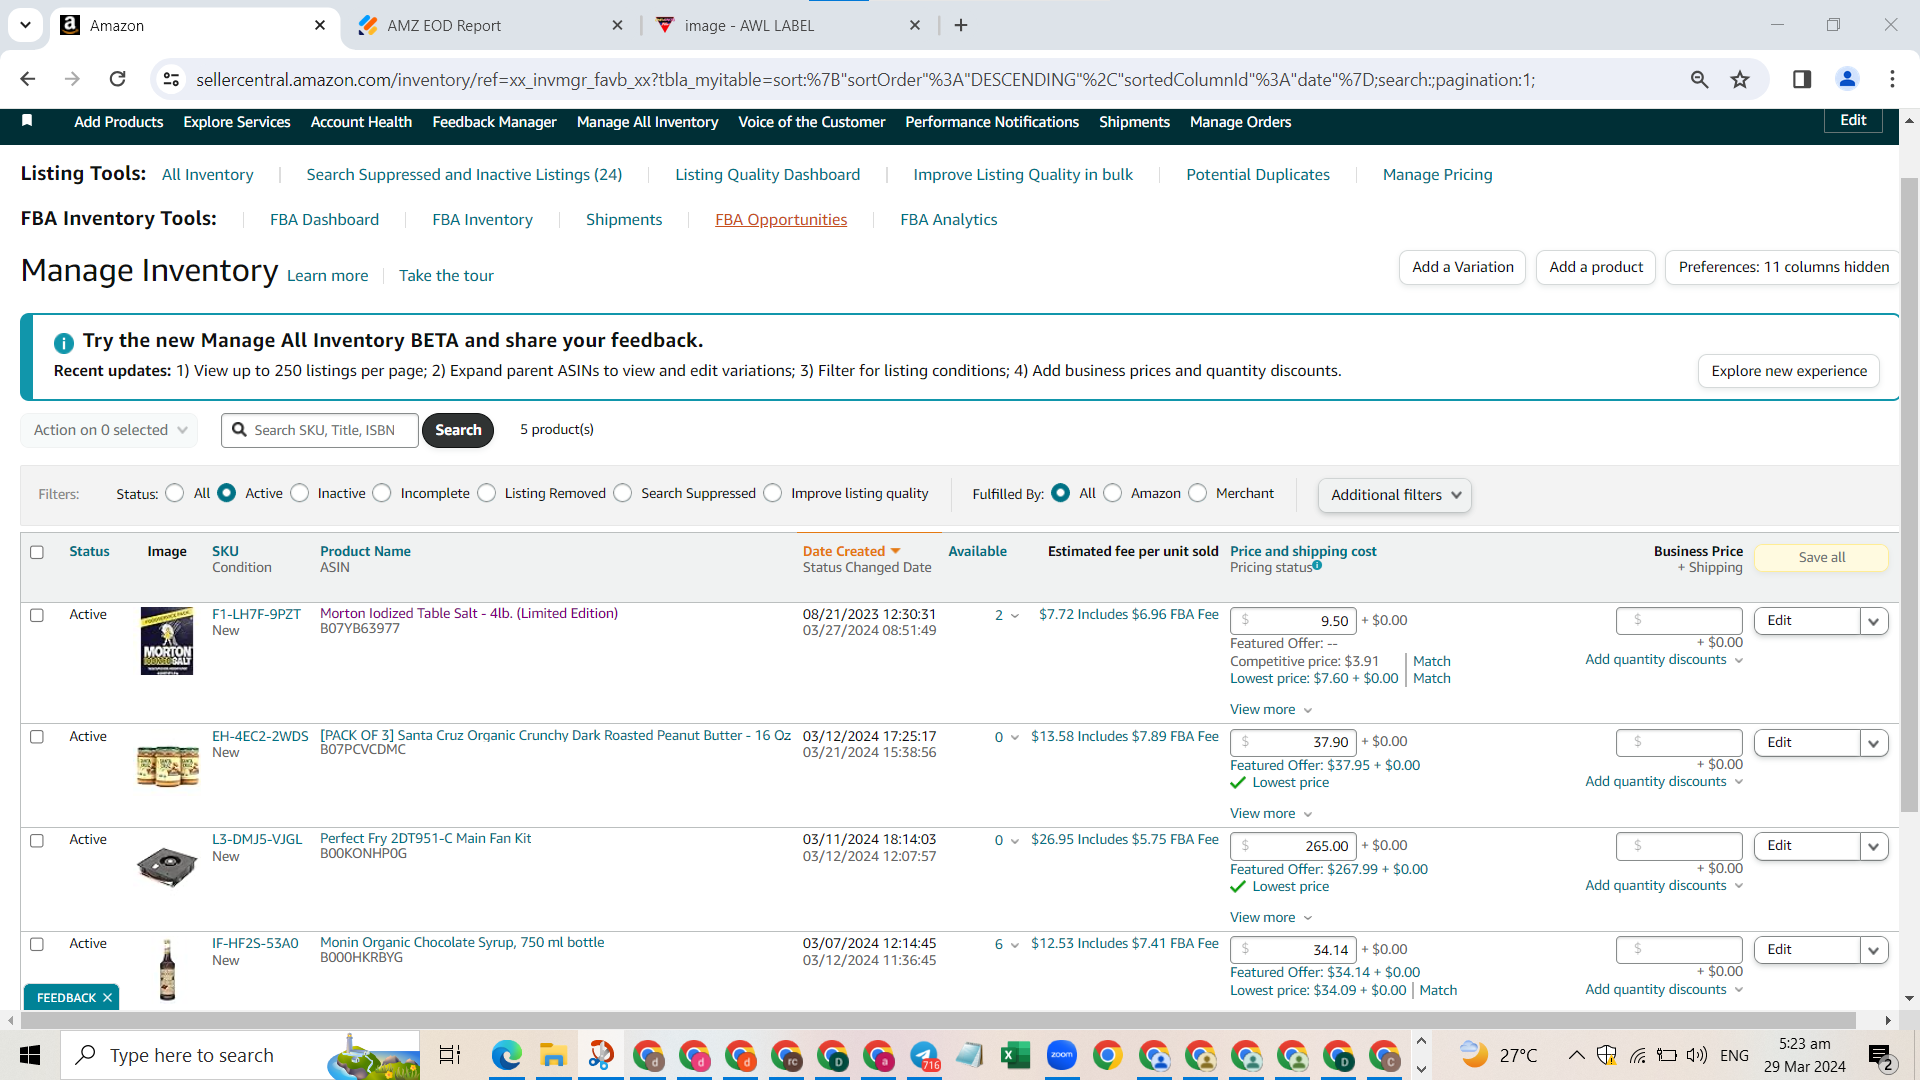Viewport: 1920px width, 1080px height.
Task: Go to Account Health in top navigation
Action: point(361,122)
